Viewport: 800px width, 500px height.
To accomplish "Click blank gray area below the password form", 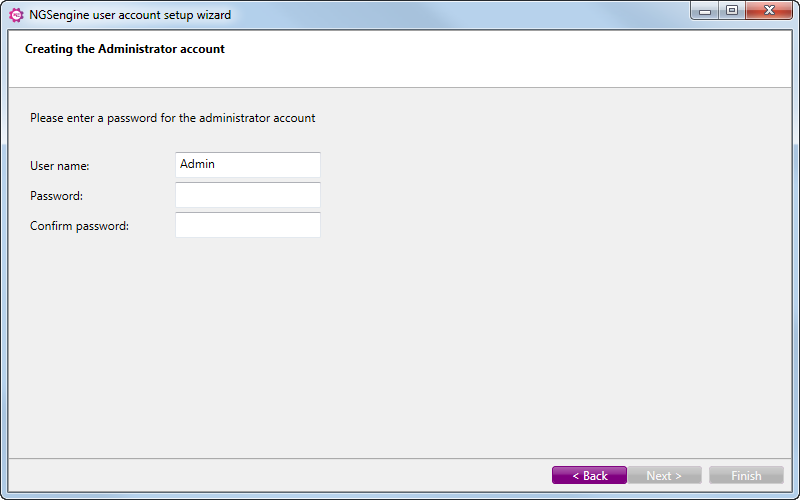I will pos(400,347).
